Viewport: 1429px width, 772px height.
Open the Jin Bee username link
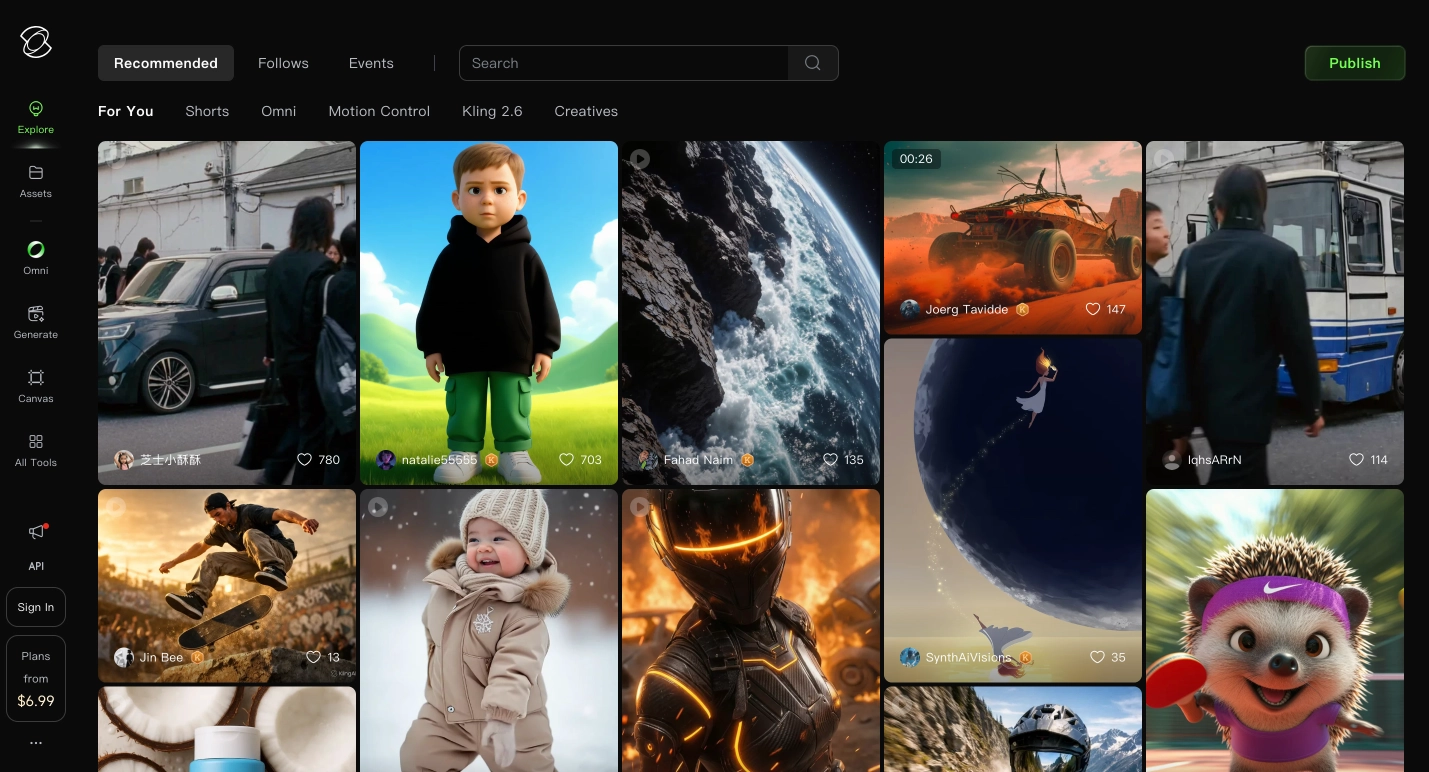point(162,657)
